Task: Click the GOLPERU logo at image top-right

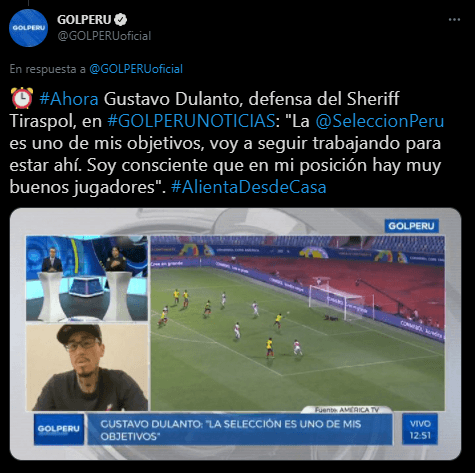Action: (411, 226)
